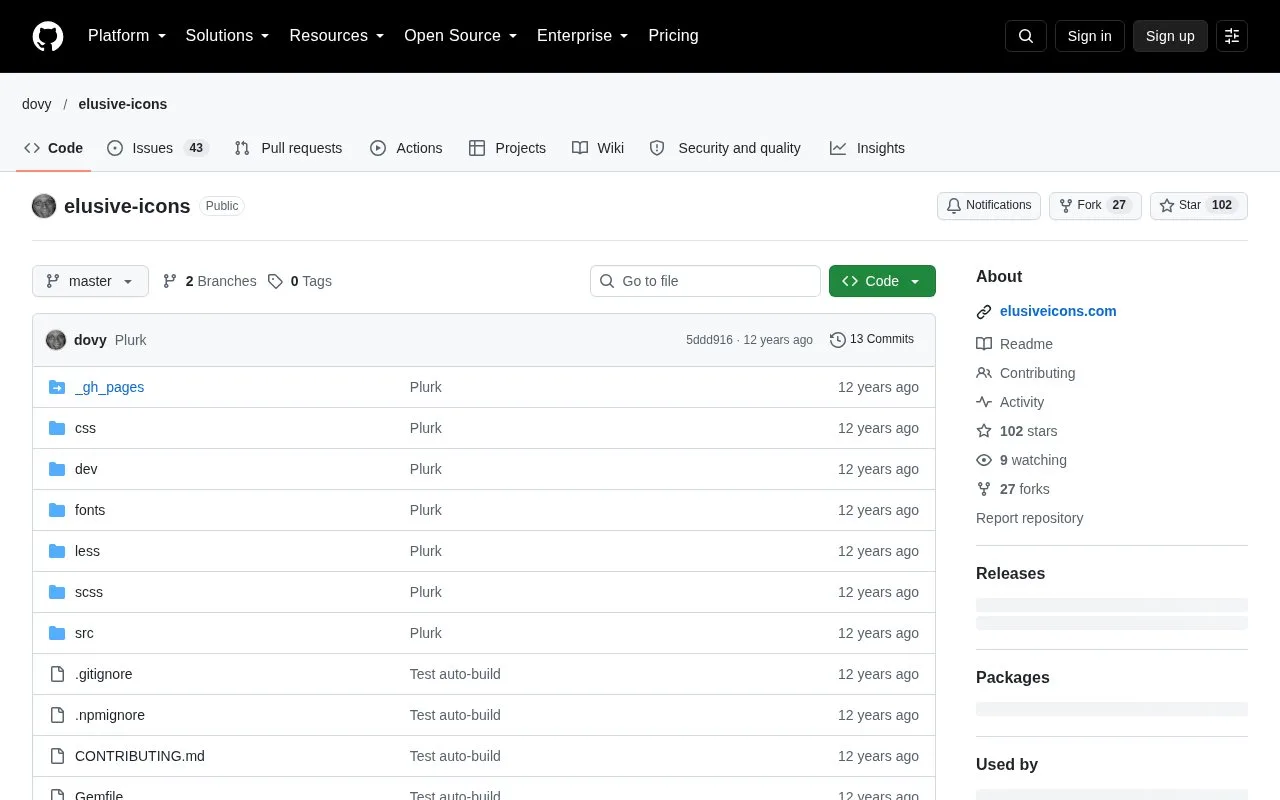
Task: Click the .gitignore file icon
Action: point(57,674)
